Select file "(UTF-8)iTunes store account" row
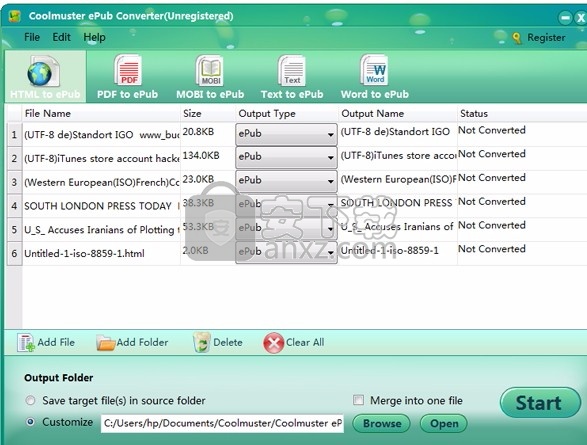The width and height of the screenshot is (587, 445). (x=101, y=158)
